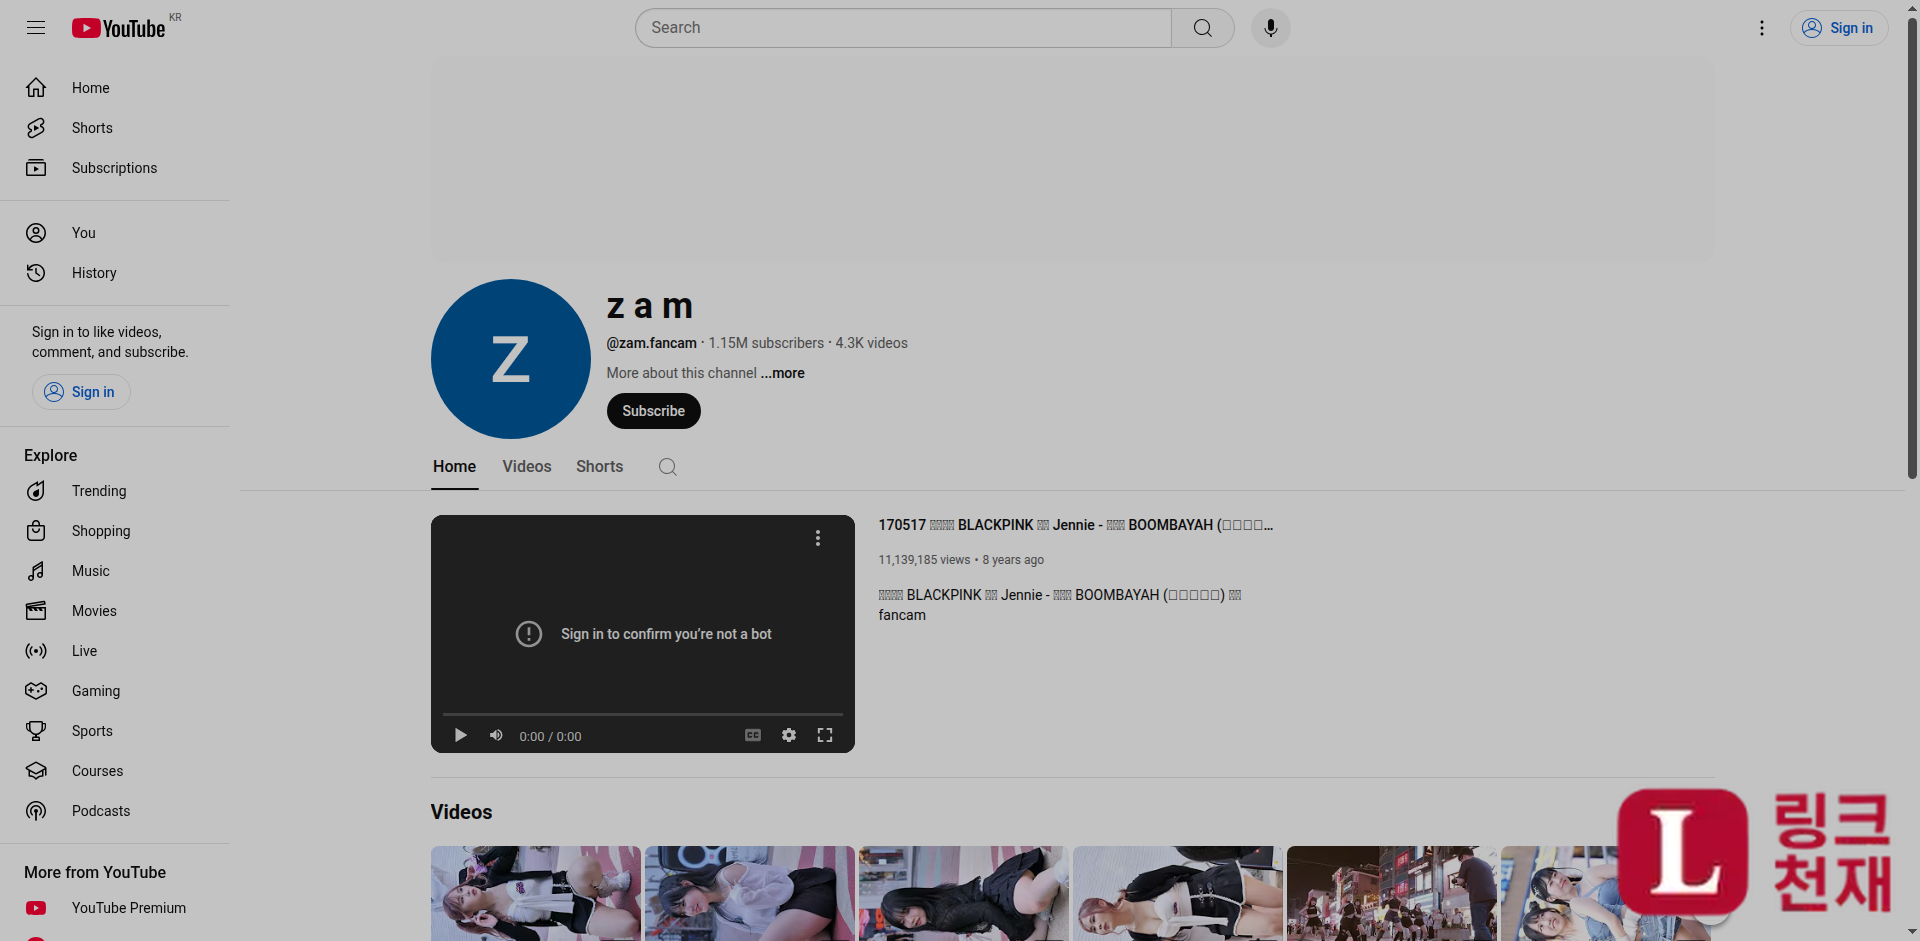Enter fullscreen in the player
The image size is (1920, 941).
825,735
